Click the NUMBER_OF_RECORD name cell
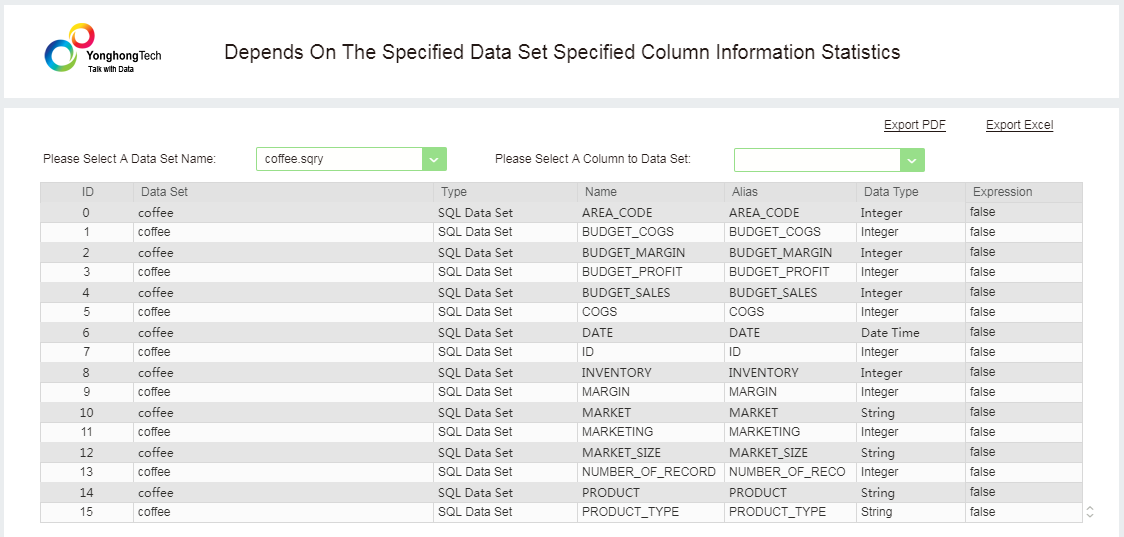This screenshot has height=537, width=1124. pyautogui.click(x=648, y=472)
